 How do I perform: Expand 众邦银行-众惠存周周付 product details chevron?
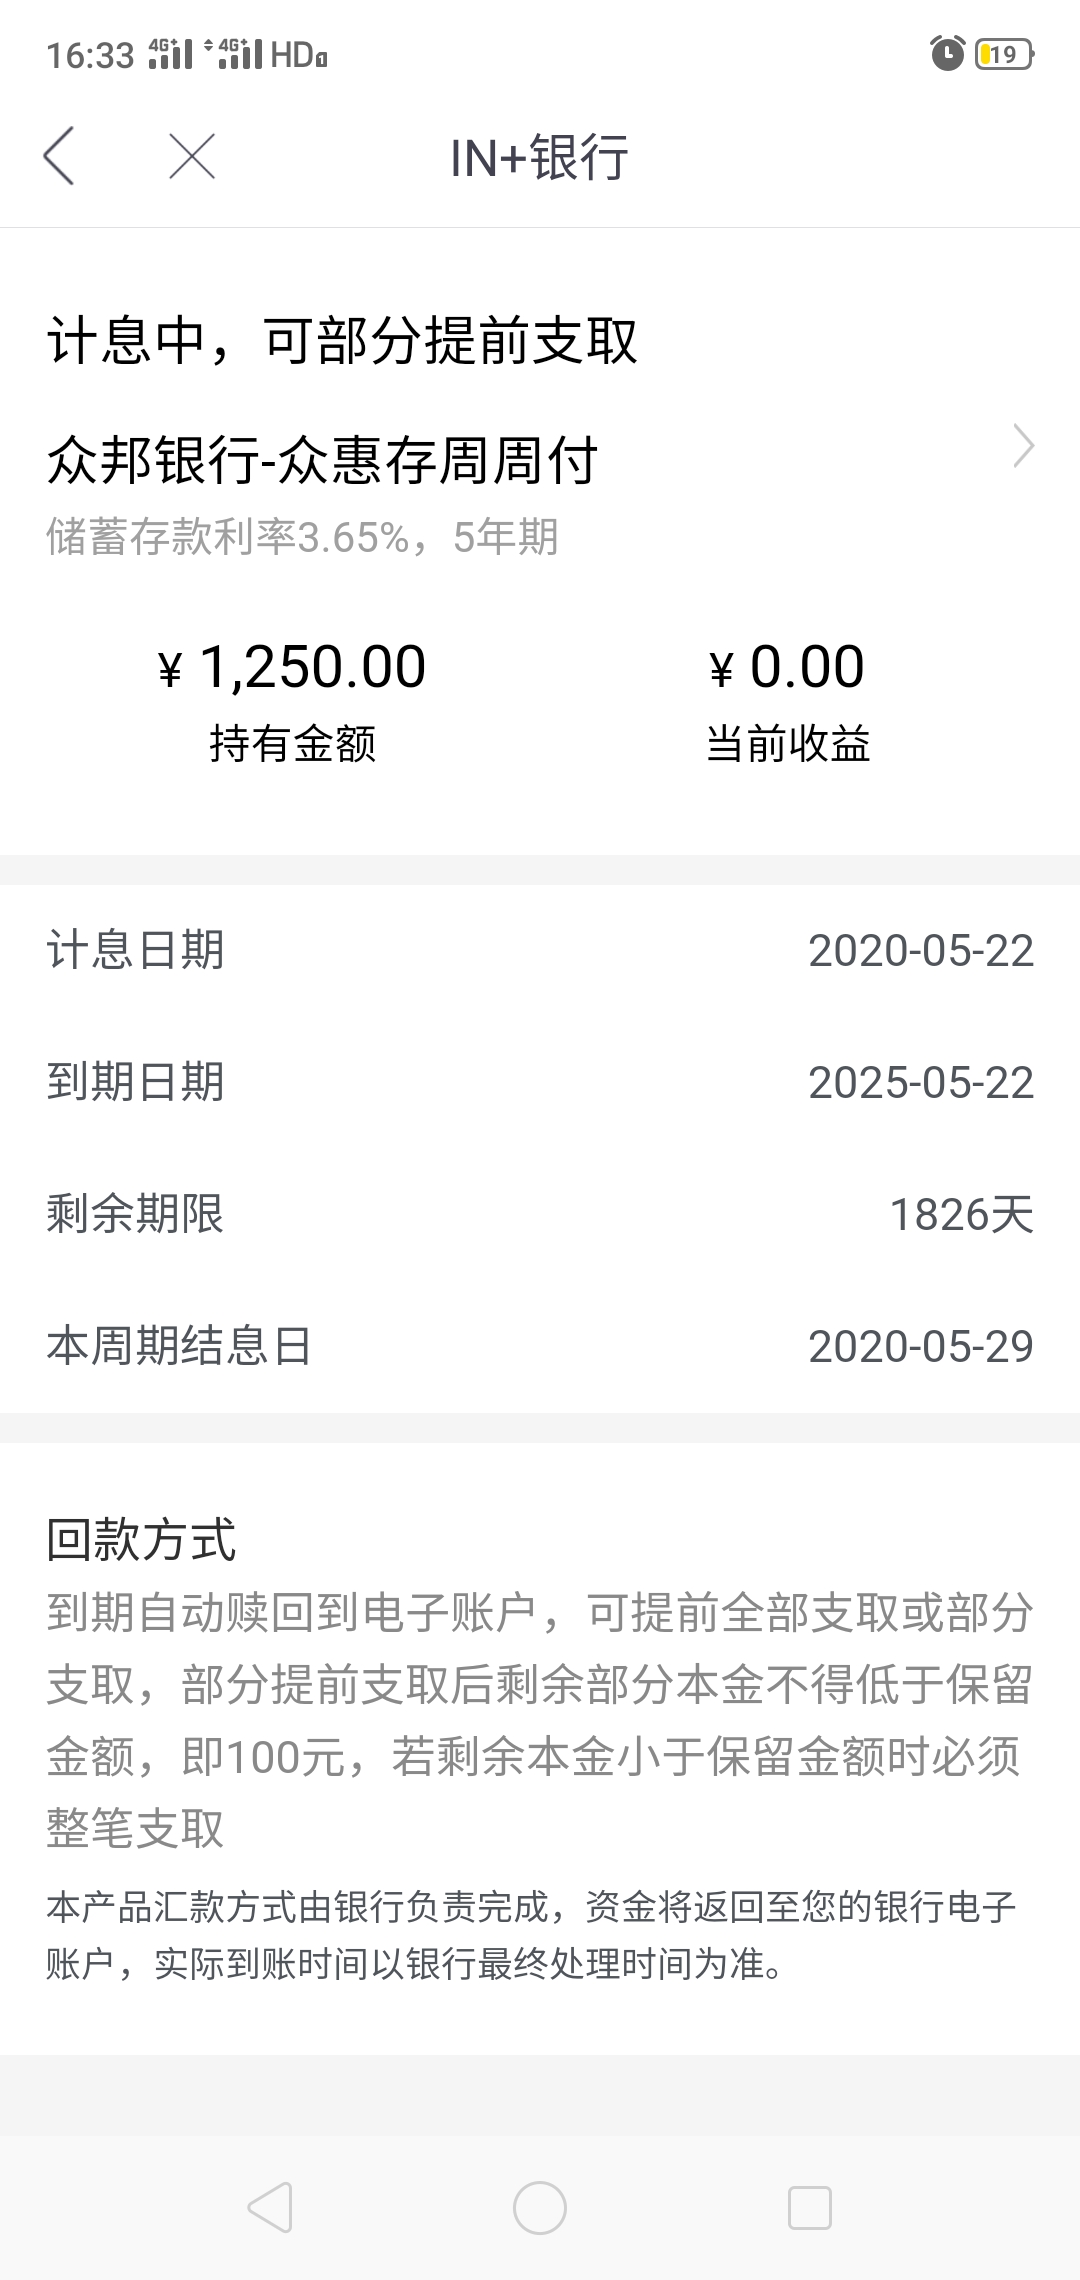1023,446
